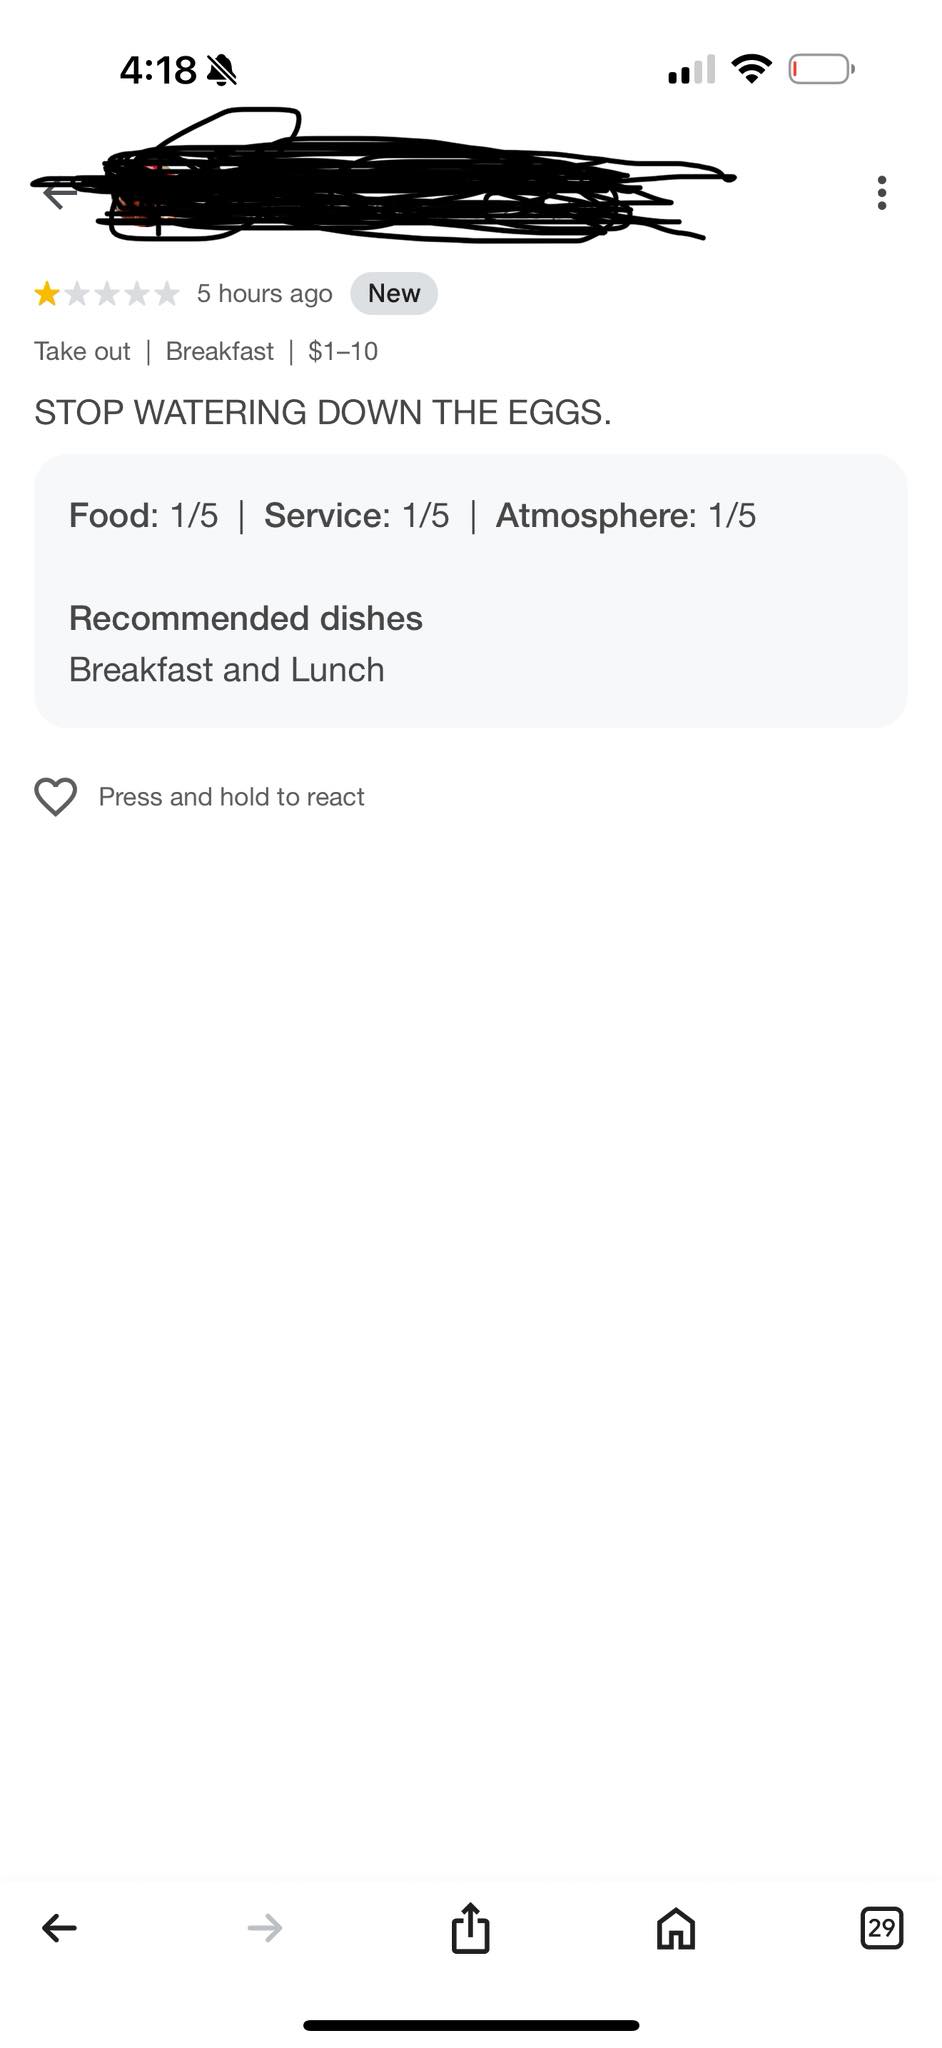Tap the "Take out" tag
This screenshot has height=2048, width=942.
pos(82,351)
